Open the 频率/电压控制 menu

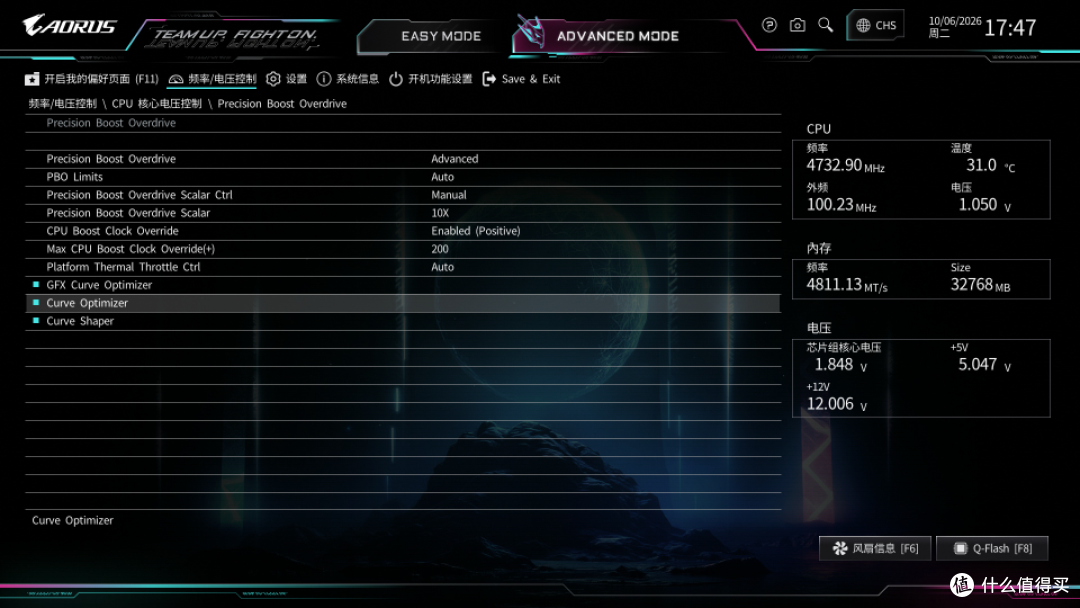[x=212, y=79]
